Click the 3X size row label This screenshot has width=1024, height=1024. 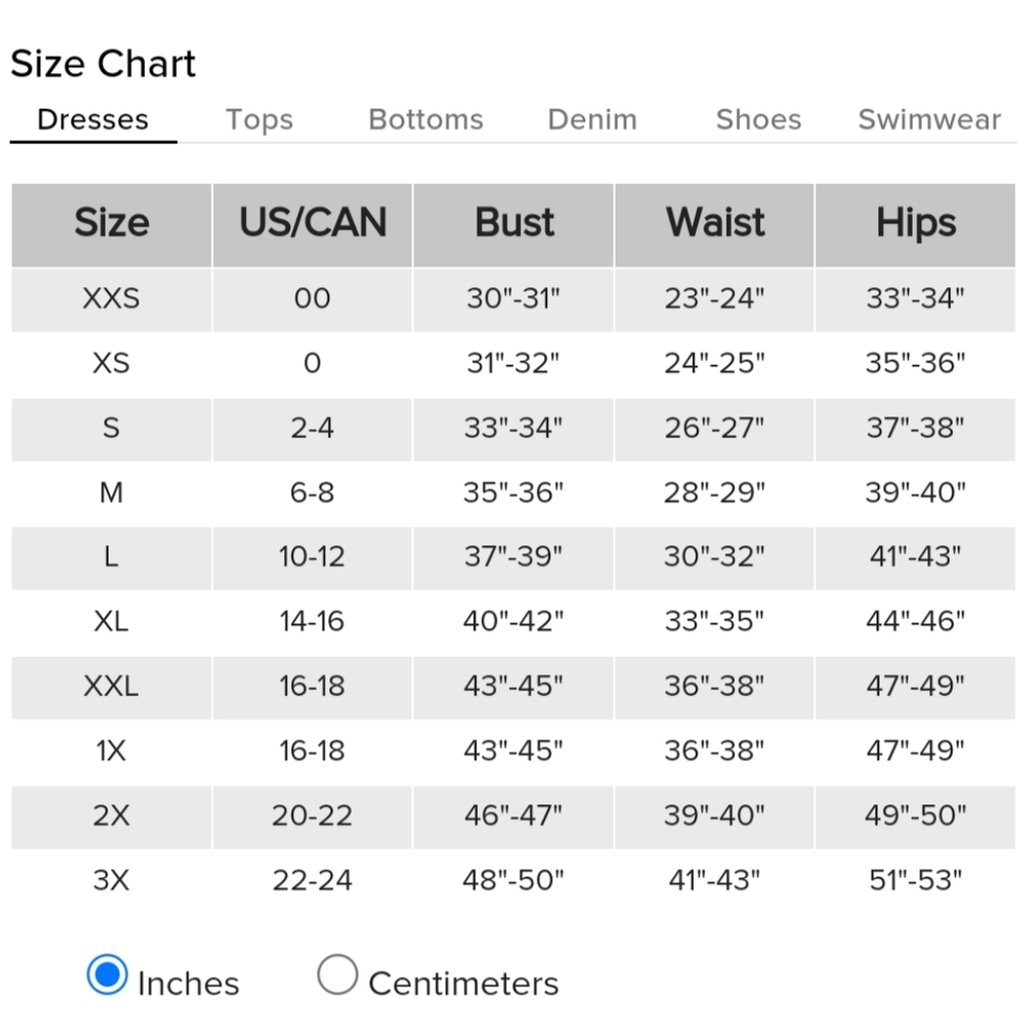(x=111, y=880)
